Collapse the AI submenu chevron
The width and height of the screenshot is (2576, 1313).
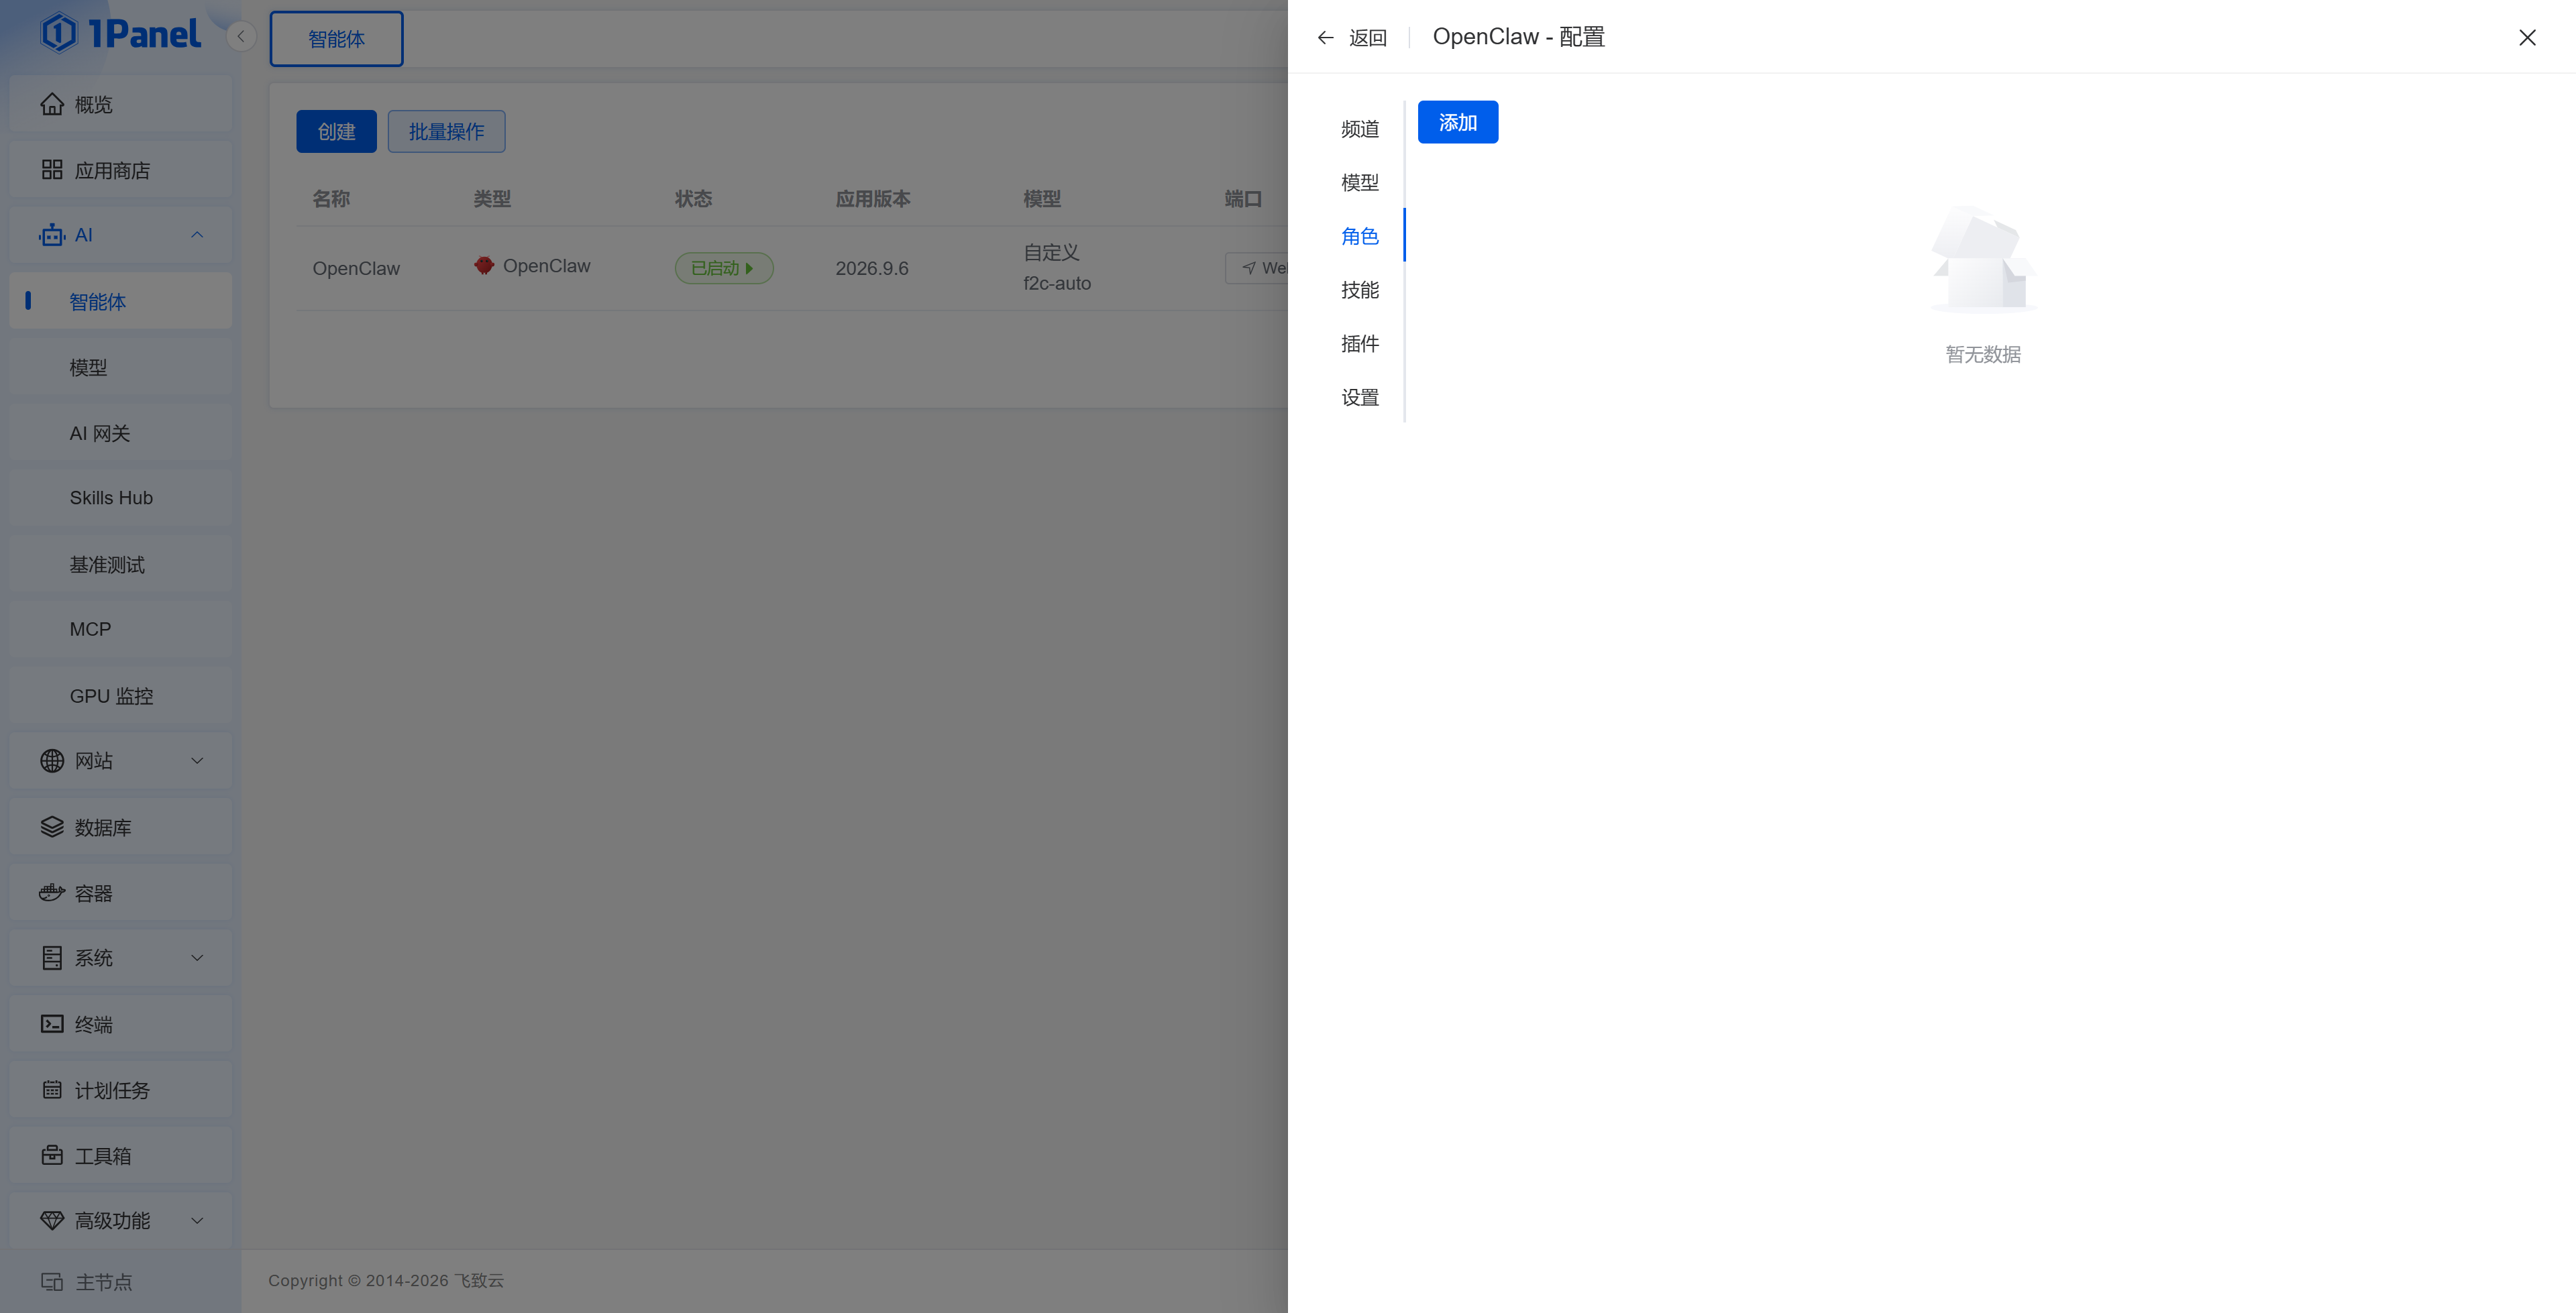197,235
